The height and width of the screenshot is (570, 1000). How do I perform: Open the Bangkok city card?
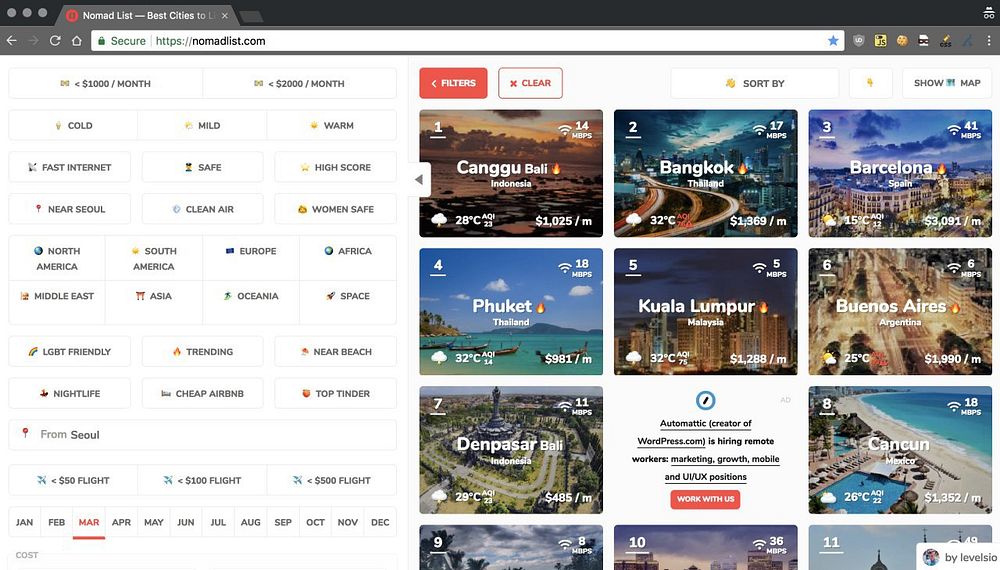tap(705, 173)
